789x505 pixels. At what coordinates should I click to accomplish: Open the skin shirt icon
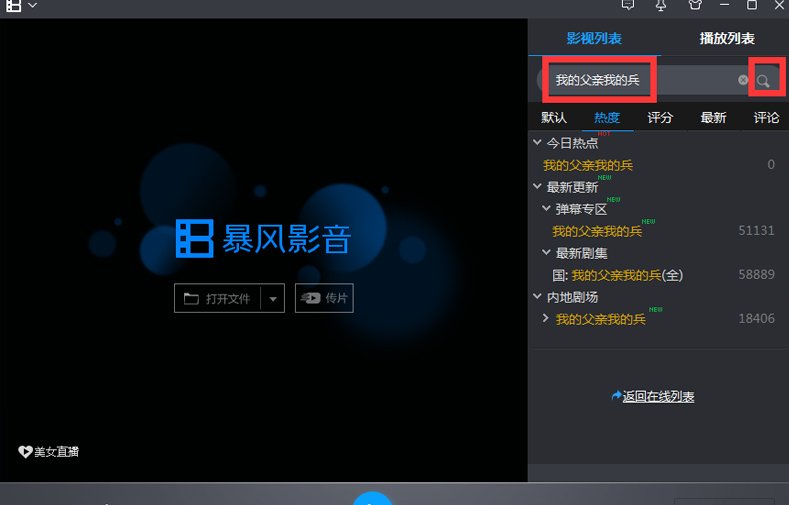pos(695,5)
